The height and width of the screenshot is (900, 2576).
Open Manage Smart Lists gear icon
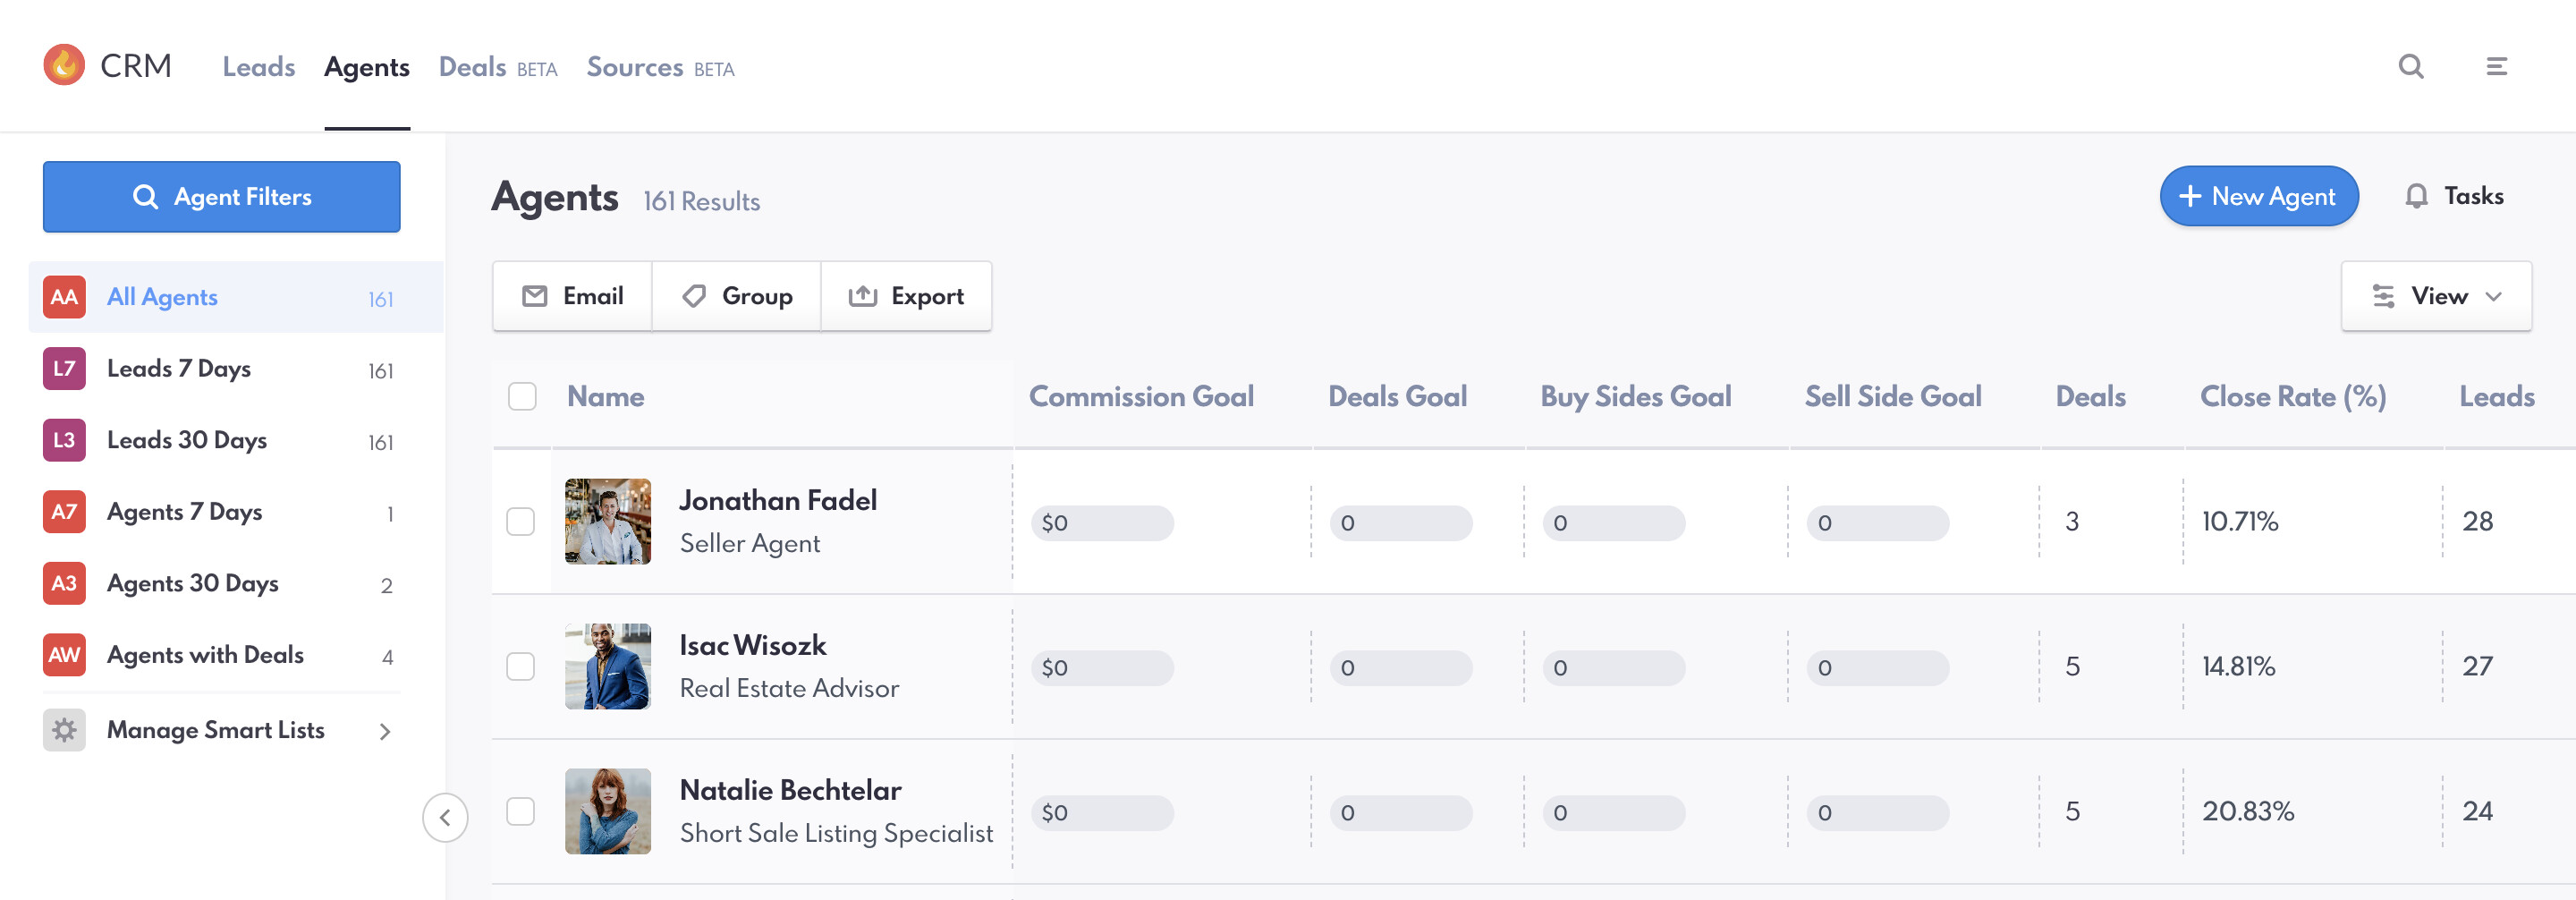click(64, 730)
